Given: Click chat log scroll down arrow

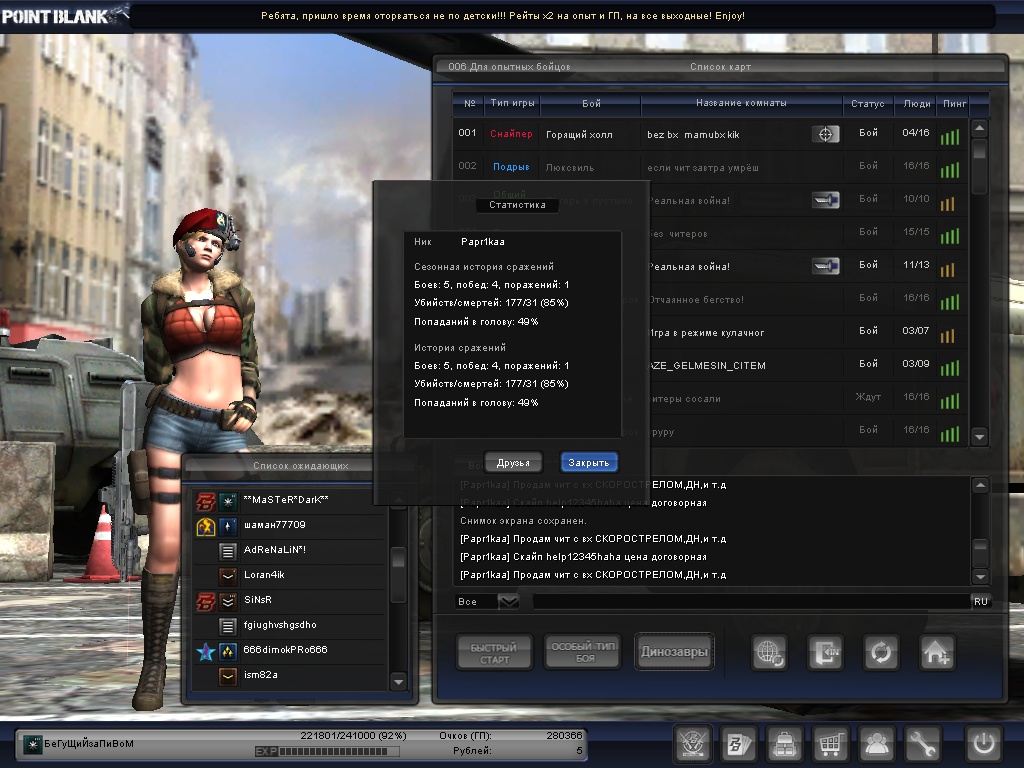Looking at the screenshot, I should (980, 576).
